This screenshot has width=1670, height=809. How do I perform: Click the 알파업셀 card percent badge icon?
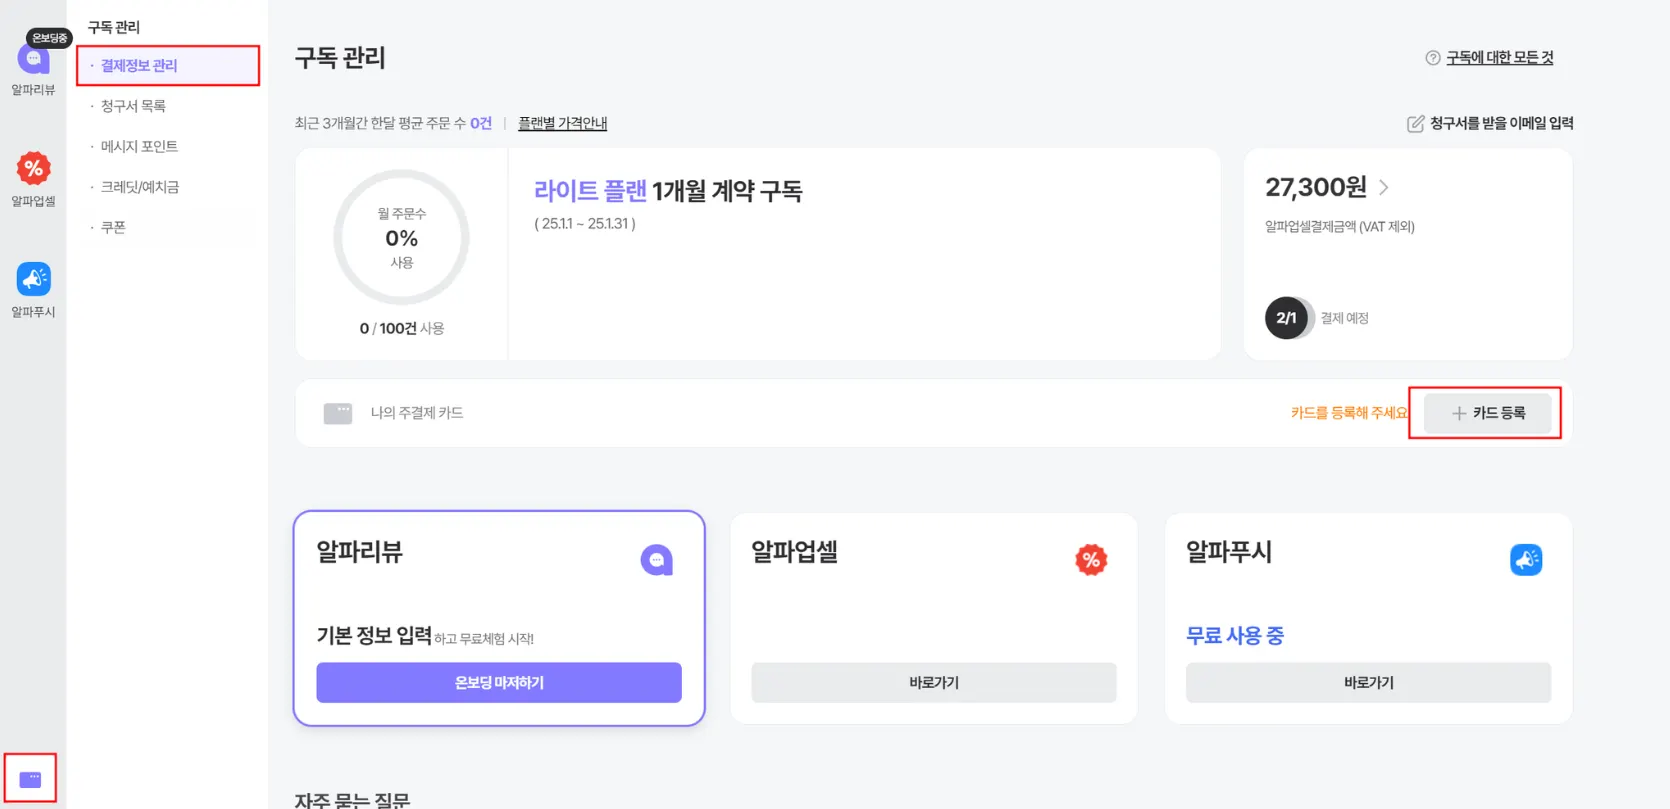click(1091, 560)
